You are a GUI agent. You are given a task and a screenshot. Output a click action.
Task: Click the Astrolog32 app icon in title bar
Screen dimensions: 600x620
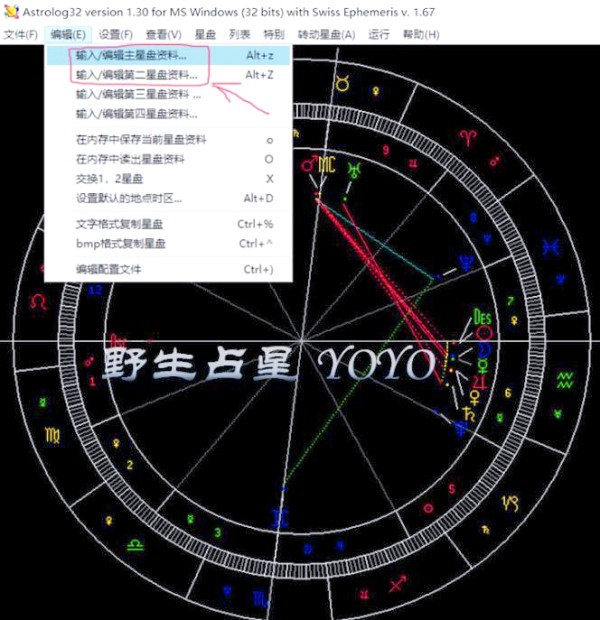[x=11, y=11]
